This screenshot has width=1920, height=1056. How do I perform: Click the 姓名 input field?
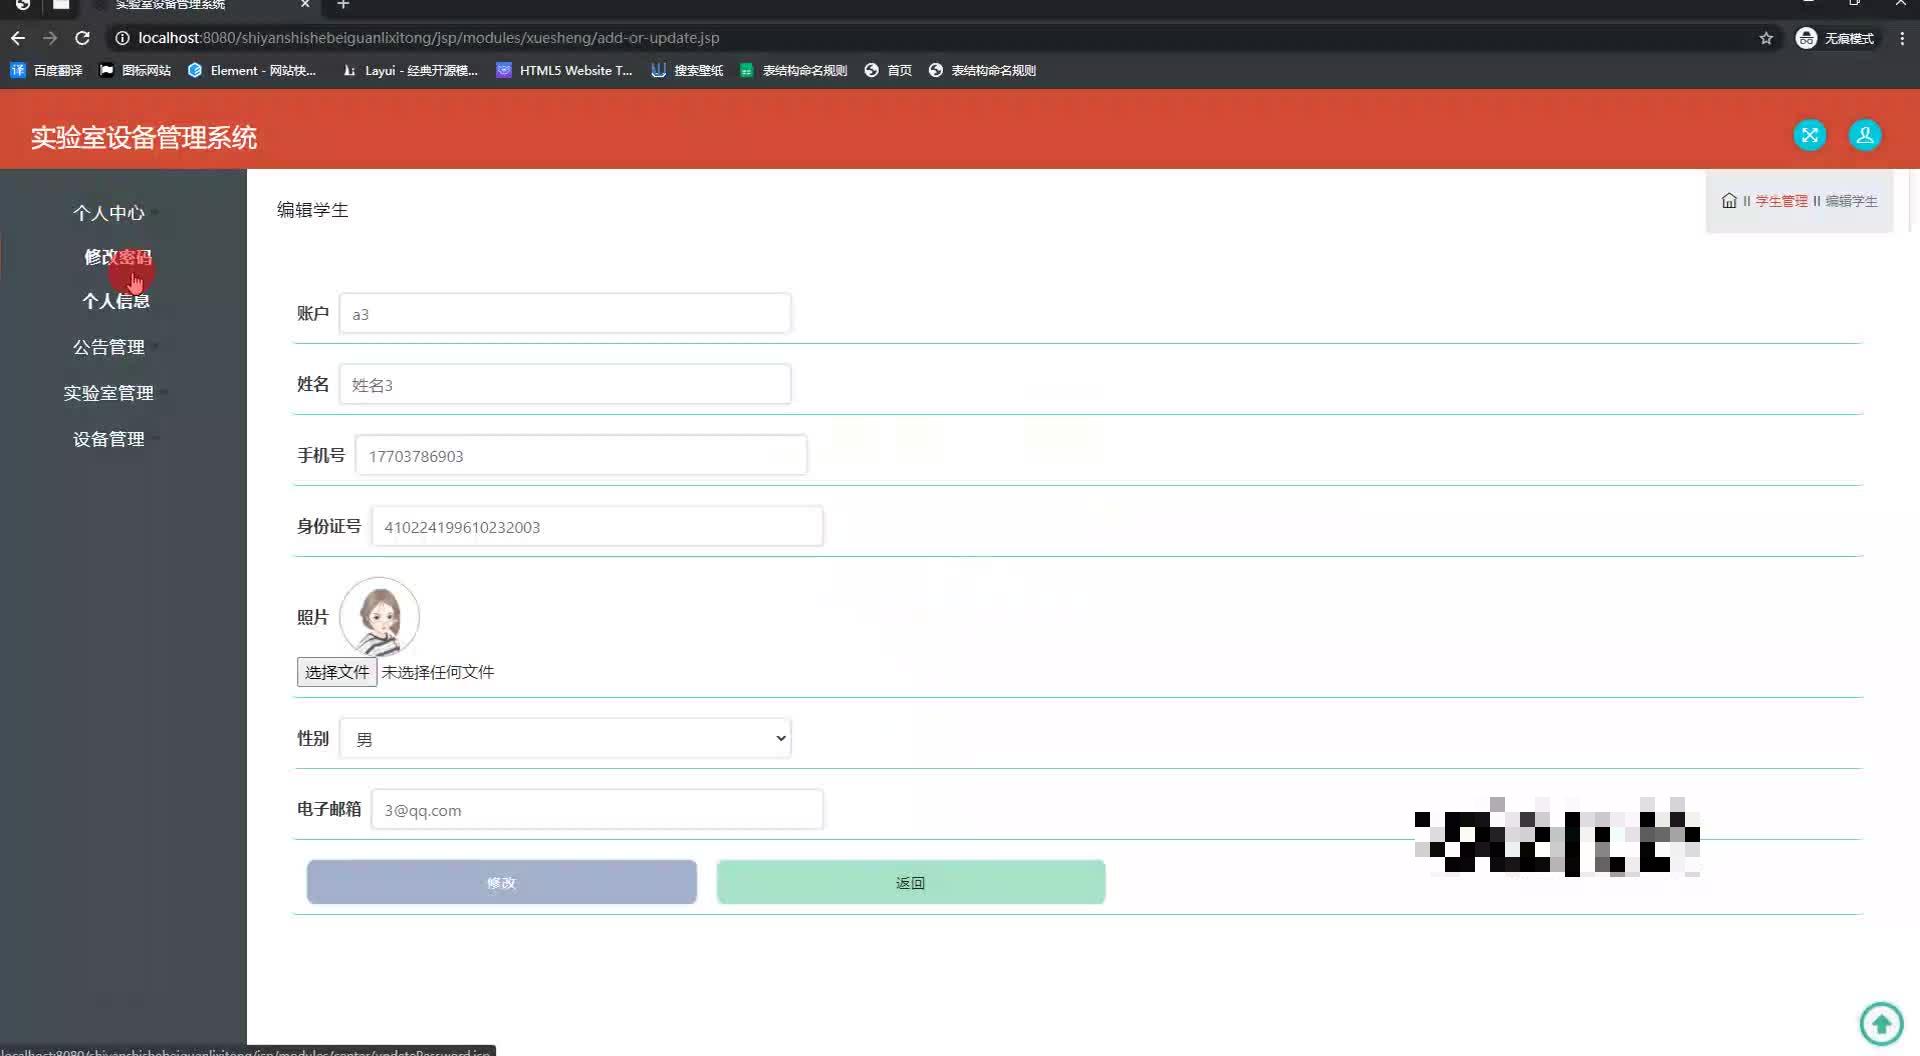point(565,385)
